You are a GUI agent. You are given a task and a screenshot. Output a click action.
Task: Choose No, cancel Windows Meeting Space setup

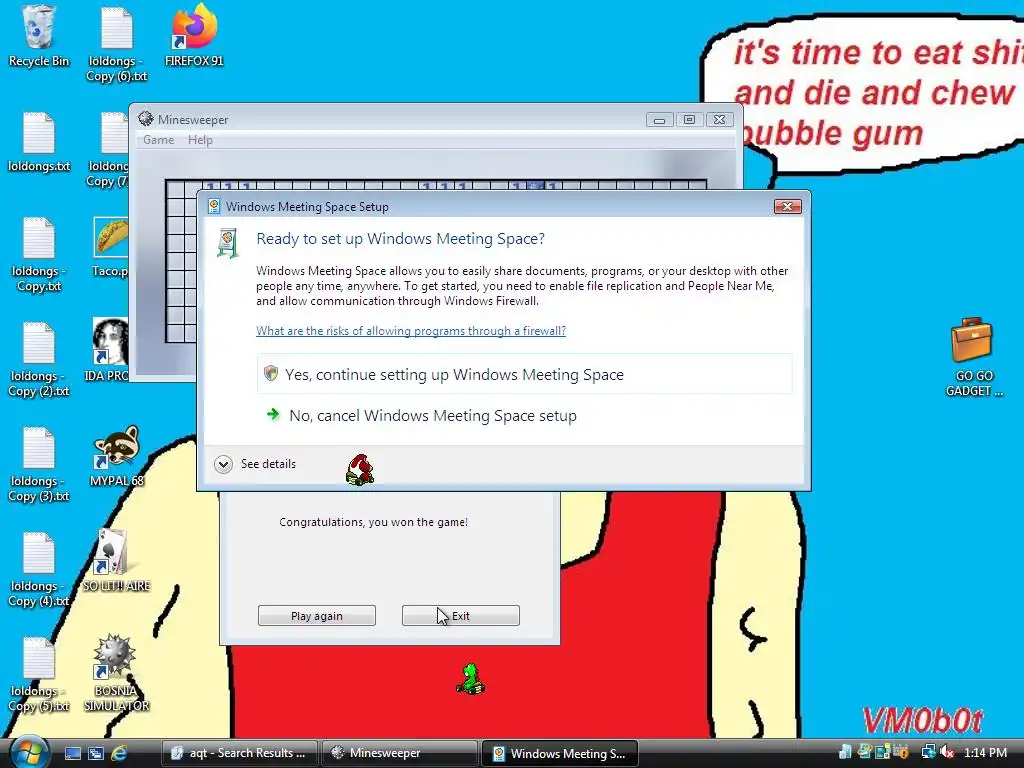525,415
